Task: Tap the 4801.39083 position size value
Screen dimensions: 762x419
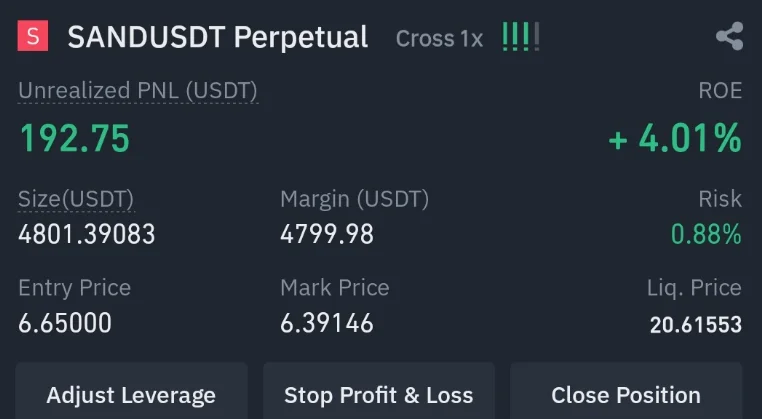Action: [87, 235]
